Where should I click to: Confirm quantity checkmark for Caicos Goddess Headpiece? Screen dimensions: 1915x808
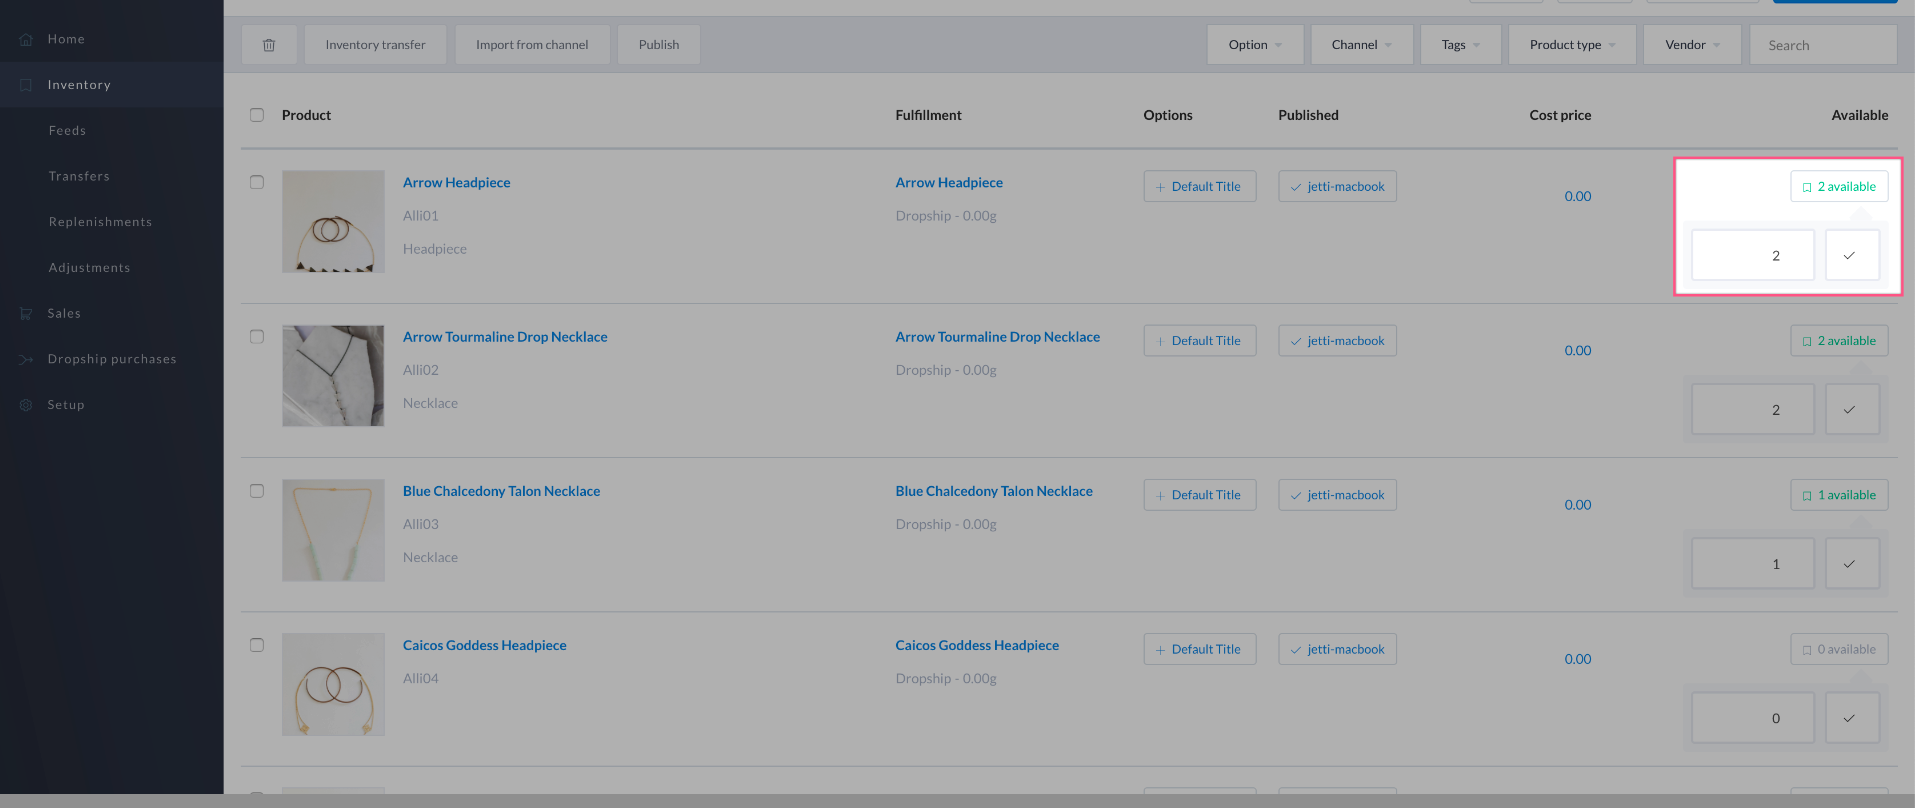1852,718
